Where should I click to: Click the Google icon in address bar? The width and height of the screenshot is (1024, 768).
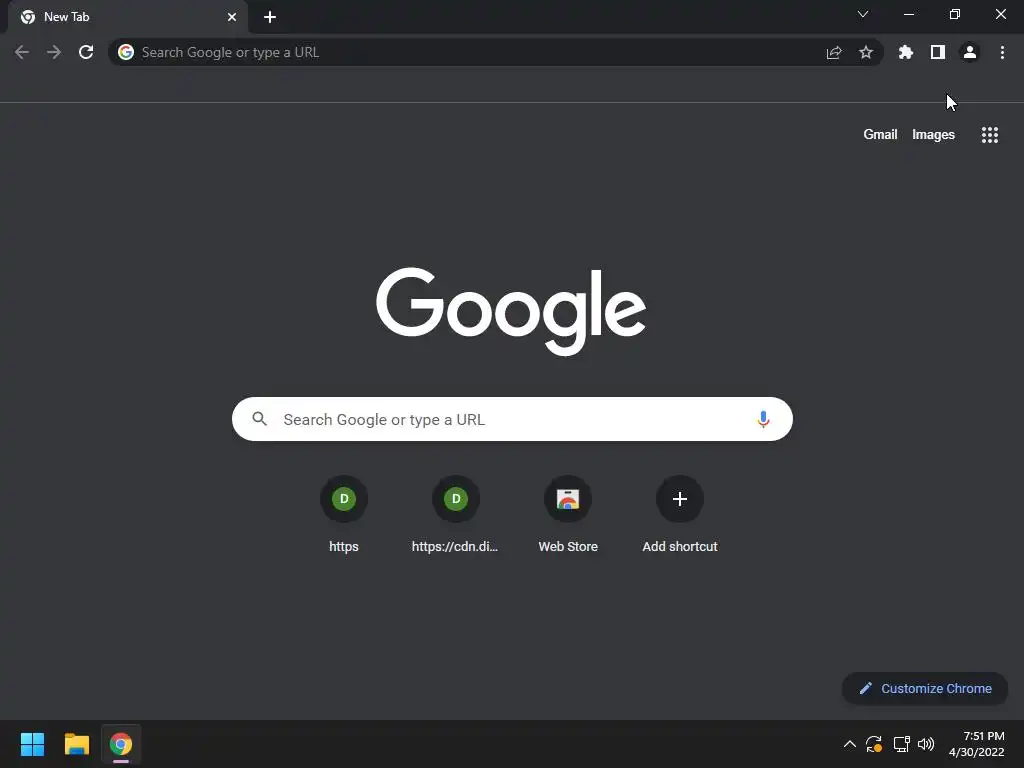(x=126, y=52)
